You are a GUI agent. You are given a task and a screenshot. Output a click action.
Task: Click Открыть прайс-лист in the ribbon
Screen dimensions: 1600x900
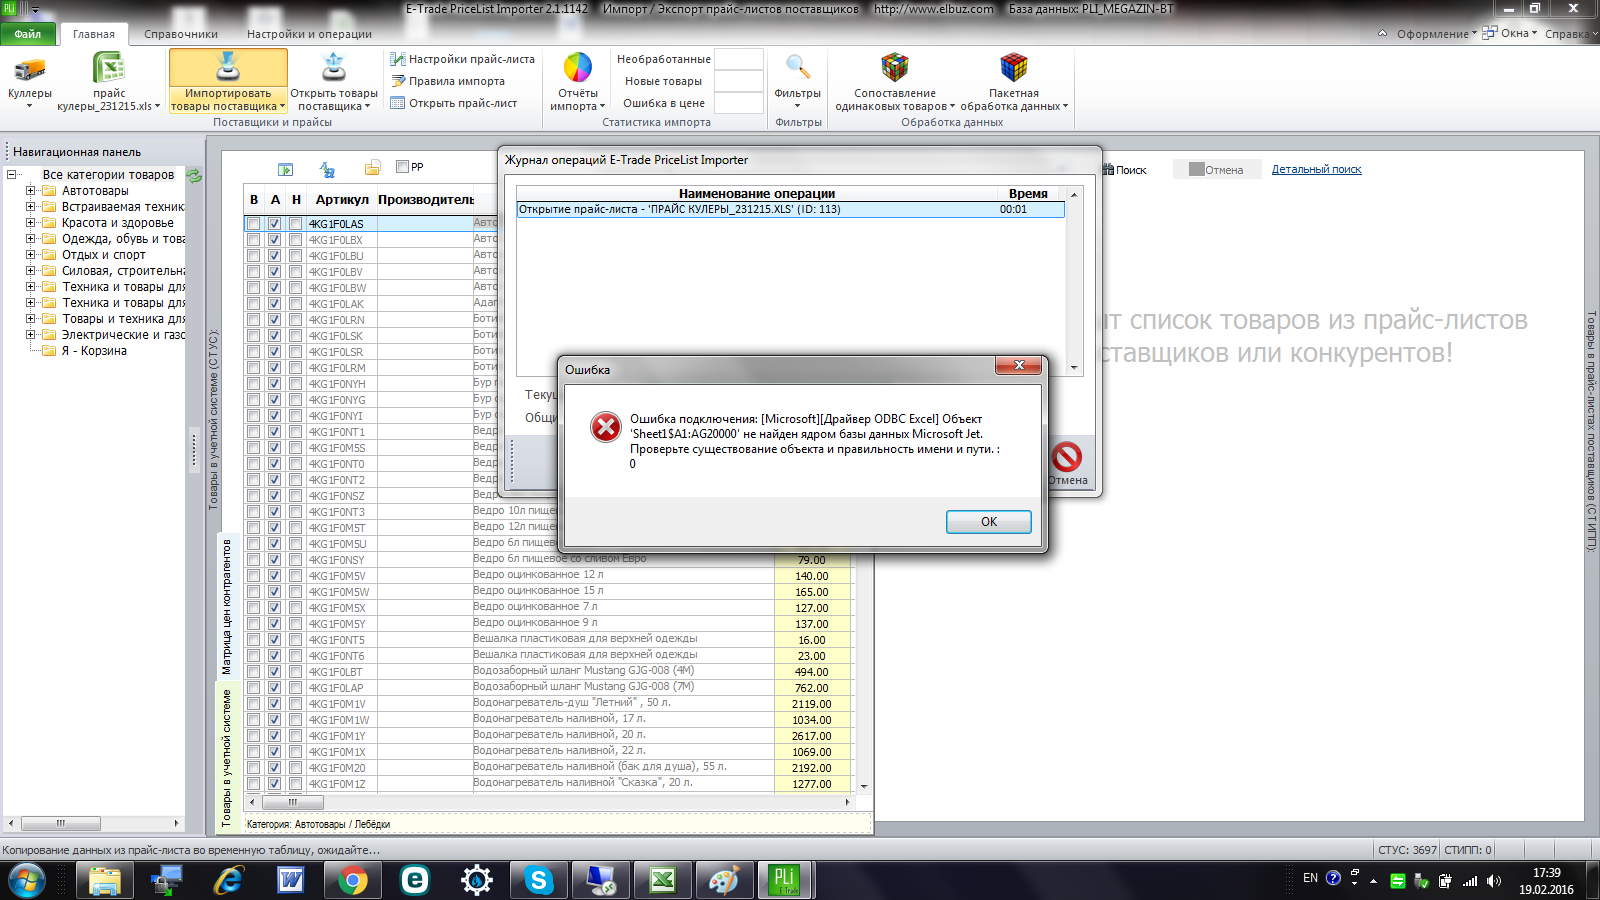pyautogui.click(x=453, y=103)
